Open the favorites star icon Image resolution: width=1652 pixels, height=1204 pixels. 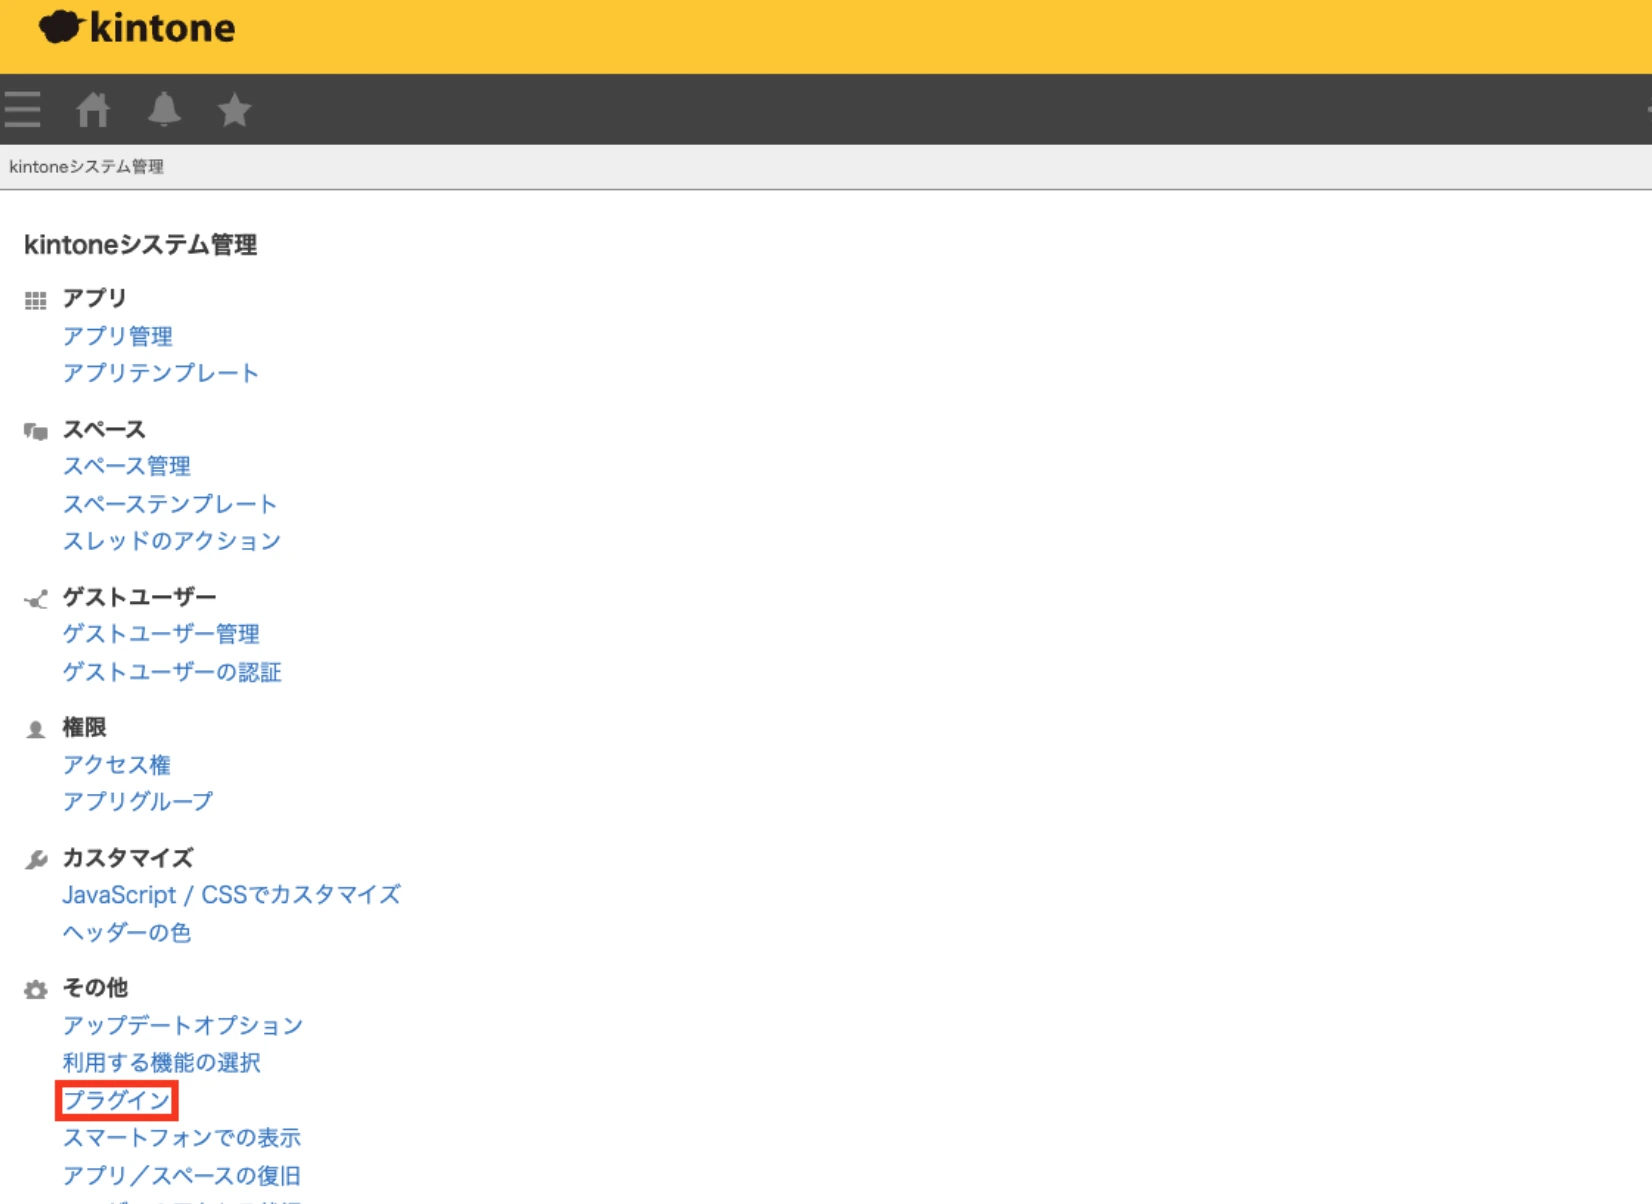pos(235,109)
